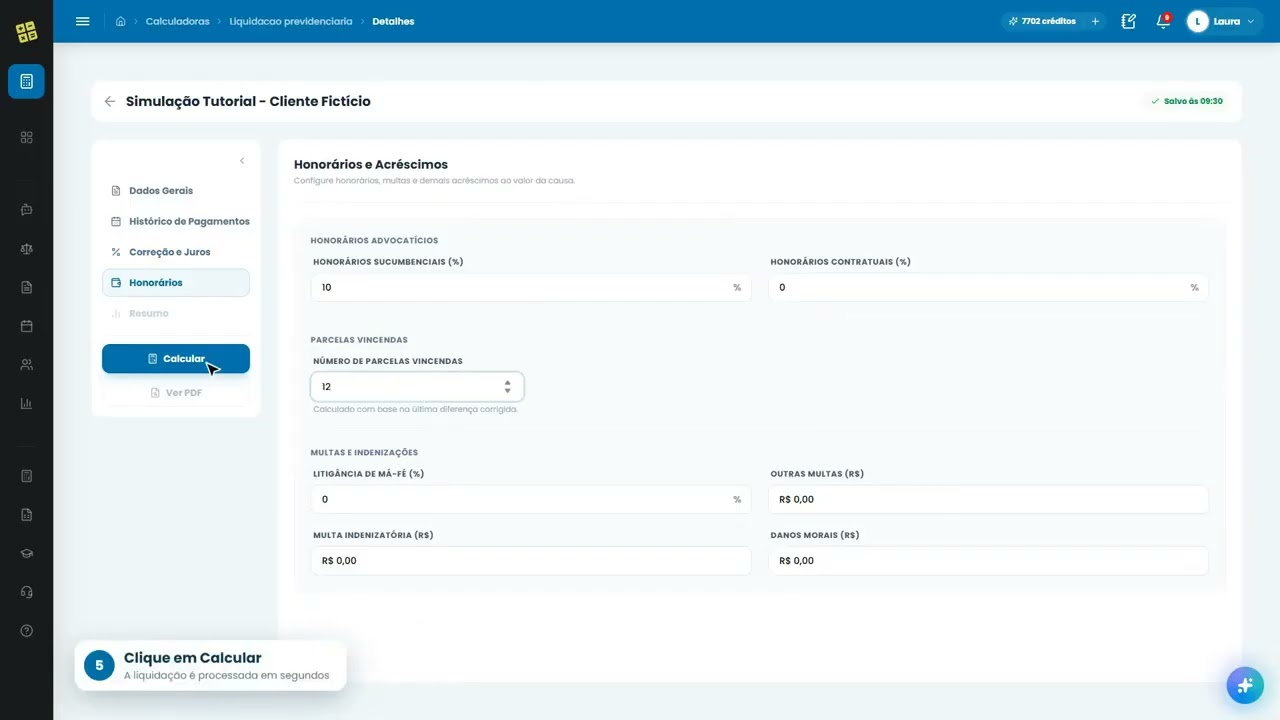Open the justice scales icon in sidebar

[x=26, y=249]
